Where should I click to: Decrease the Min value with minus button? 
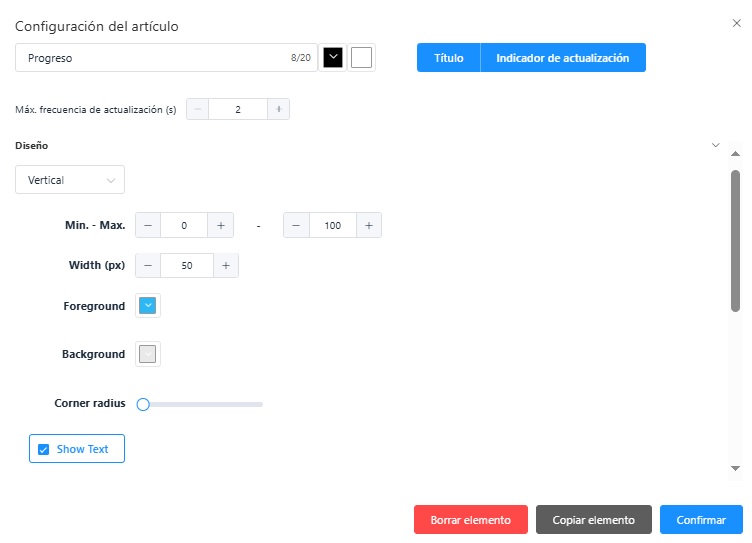coord(148,226)
